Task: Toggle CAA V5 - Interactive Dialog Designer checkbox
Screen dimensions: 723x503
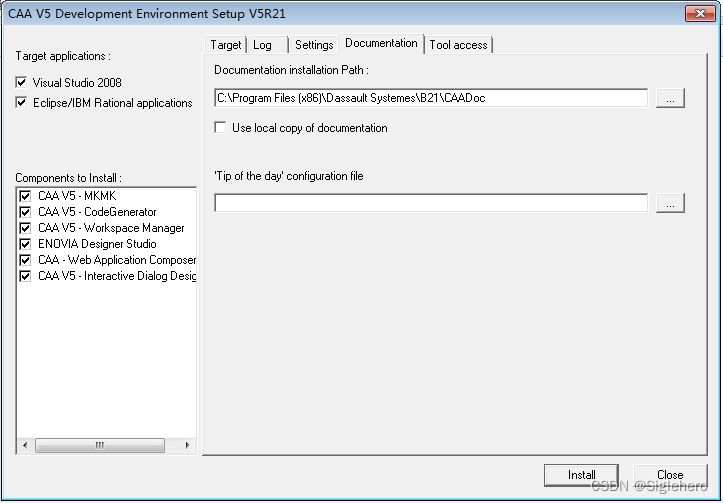Action: point(26,276)
